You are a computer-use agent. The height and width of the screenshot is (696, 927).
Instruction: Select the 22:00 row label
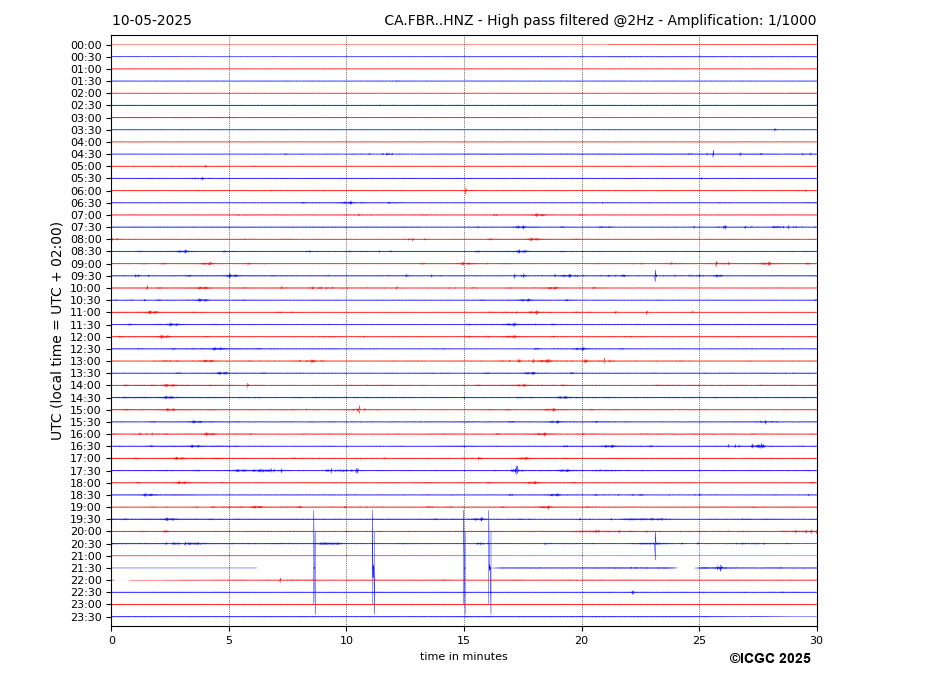86,581
